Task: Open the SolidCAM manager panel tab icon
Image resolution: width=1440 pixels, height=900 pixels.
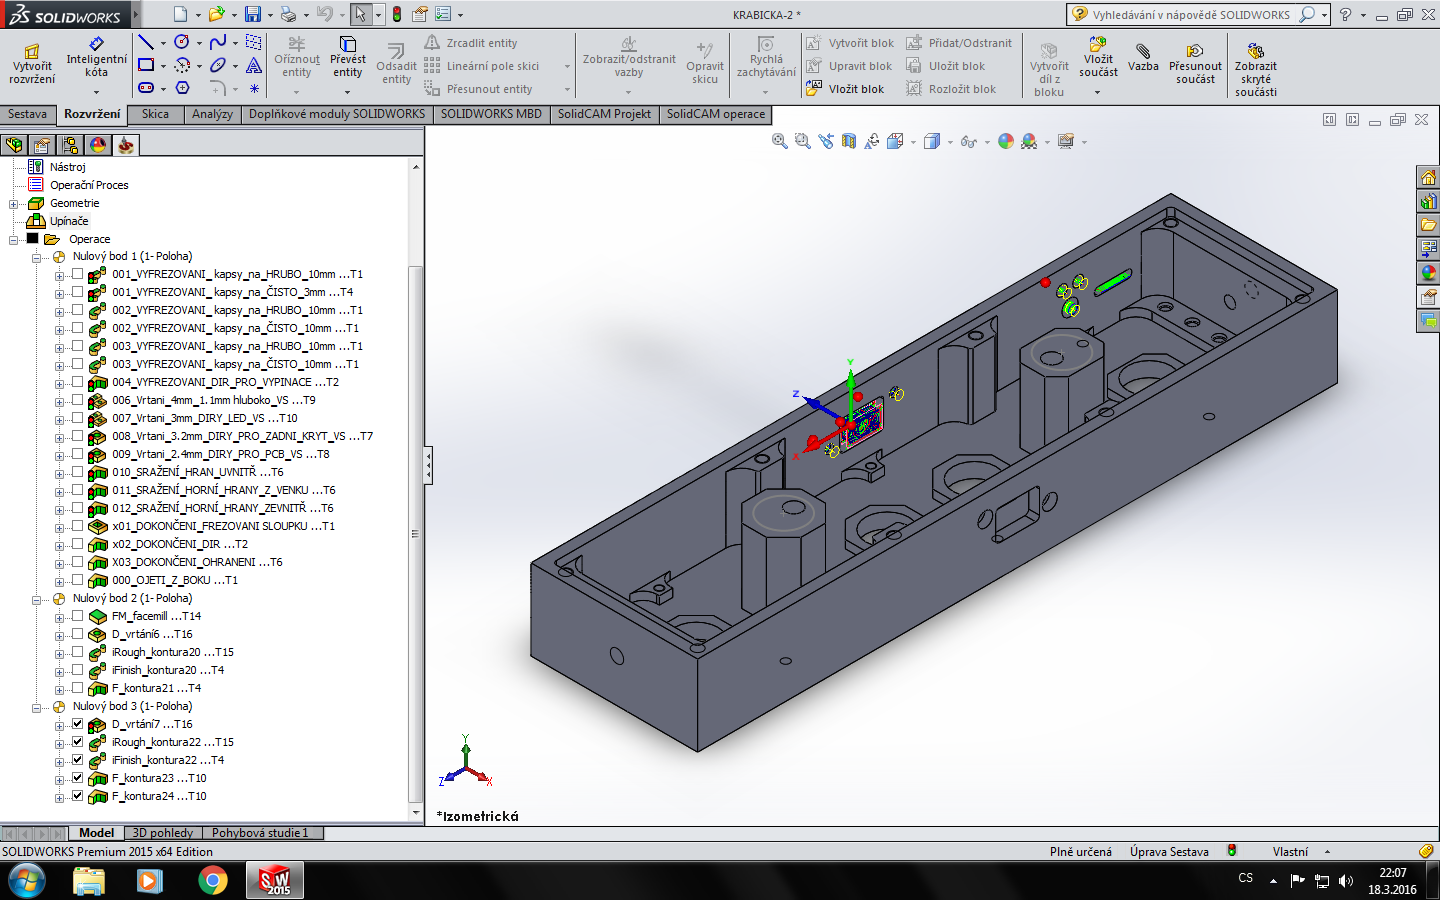Action: coord(125,145)
